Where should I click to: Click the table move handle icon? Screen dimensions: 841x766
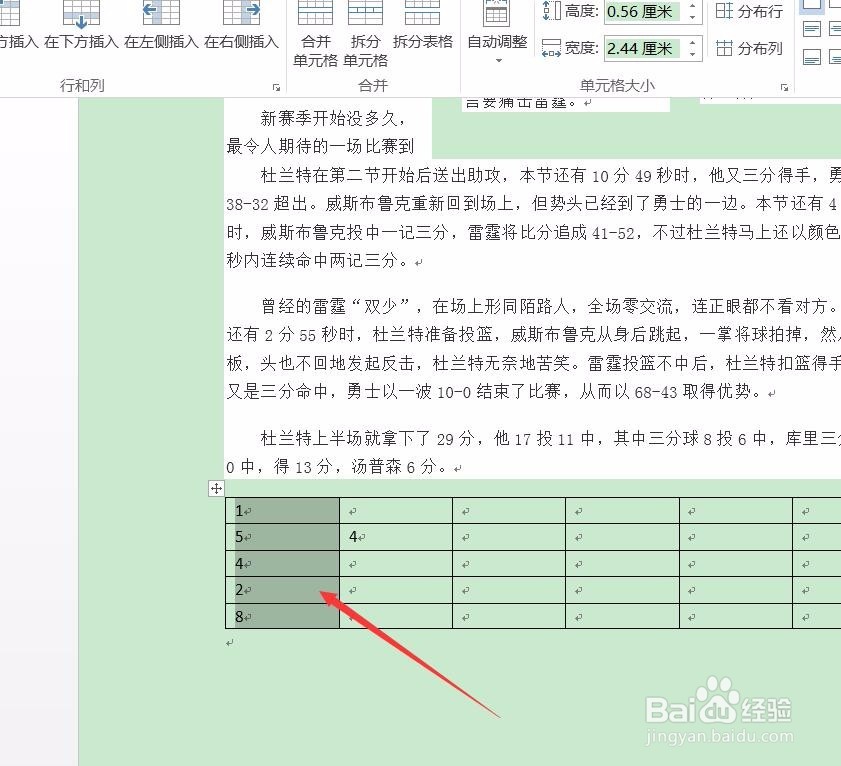tap(216, 489)
